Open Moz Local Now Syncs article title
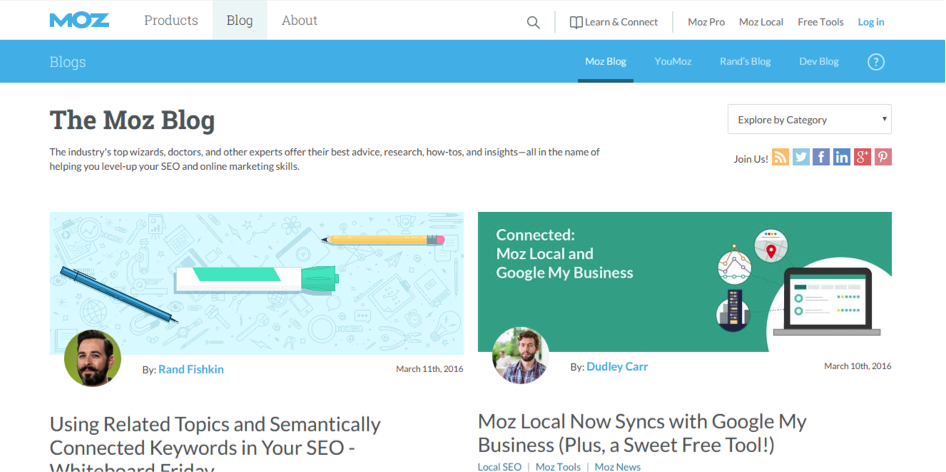This screenshot has width=946, height=472. click(642, 433)
